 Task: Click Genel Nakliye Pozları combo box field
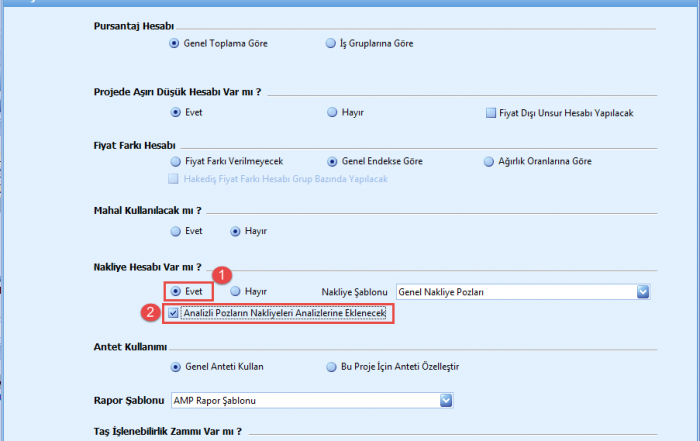click(515, 291)
